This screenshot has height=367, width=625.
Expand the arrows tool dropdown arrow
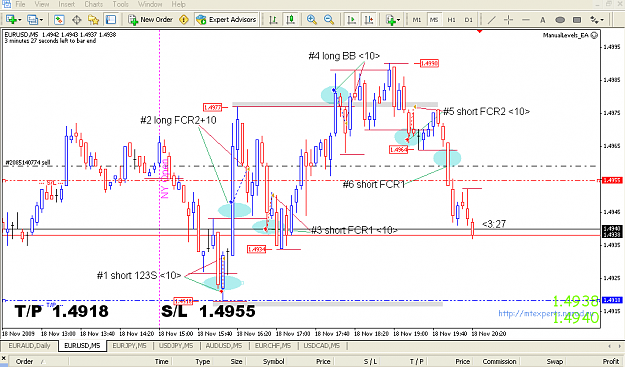[x=602, y=20]
